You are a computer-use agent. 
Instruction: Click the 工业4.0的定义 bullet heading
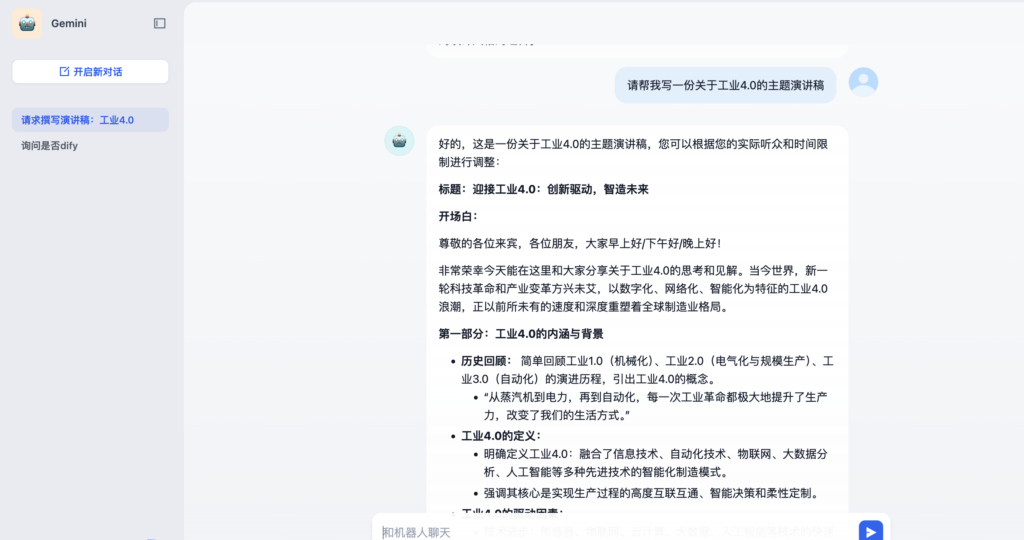coord(500,436)
